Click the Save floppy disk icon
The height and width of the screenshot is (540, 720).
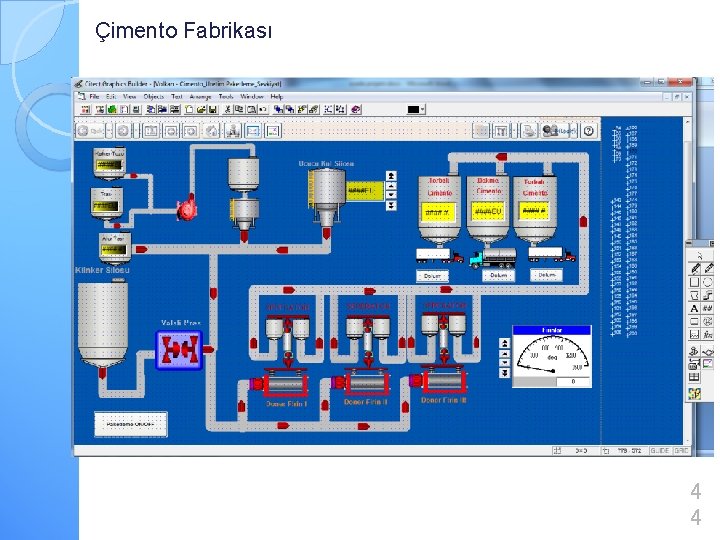tap(213, 110)
